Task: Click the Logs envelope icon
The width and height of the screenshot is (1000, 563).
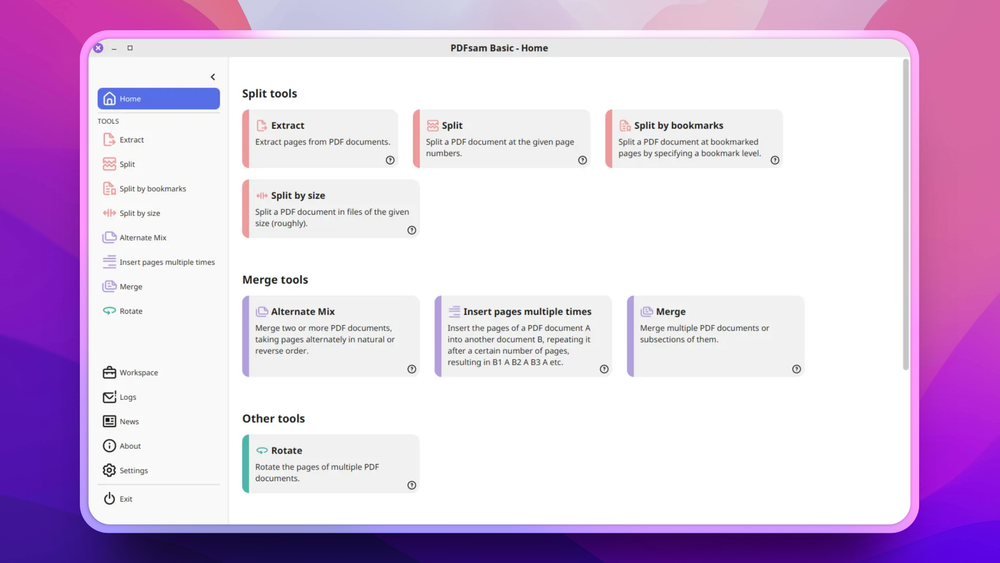Action: (109, 397)
